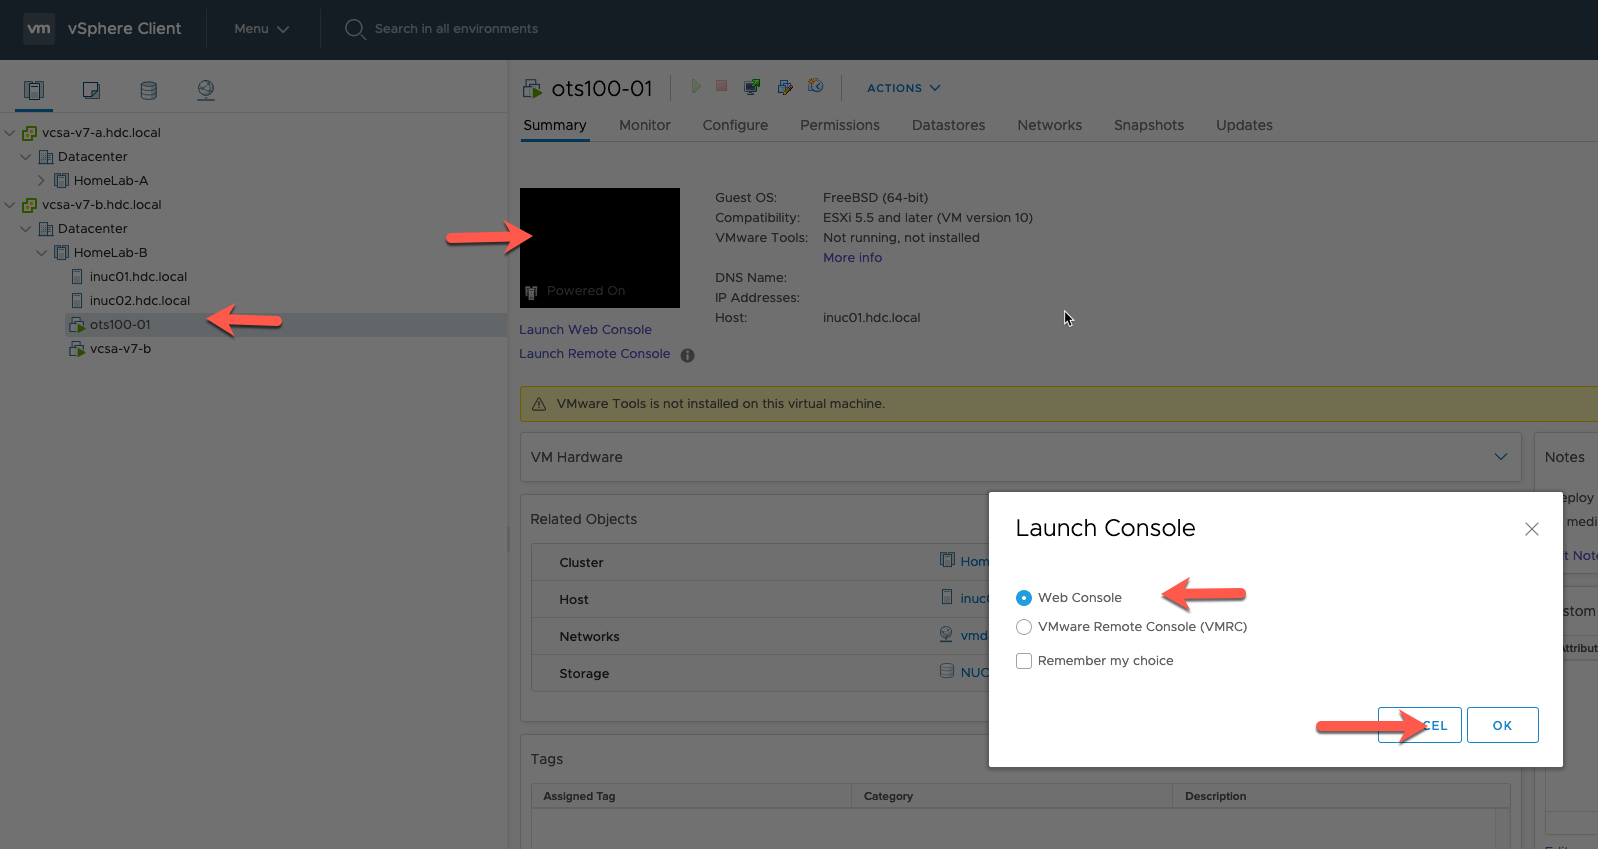Click the Edit Settings pencil toolbar icon
The width and height of the screenshot is (1598, 849).
pyautogui.click(x=785, y=87)
